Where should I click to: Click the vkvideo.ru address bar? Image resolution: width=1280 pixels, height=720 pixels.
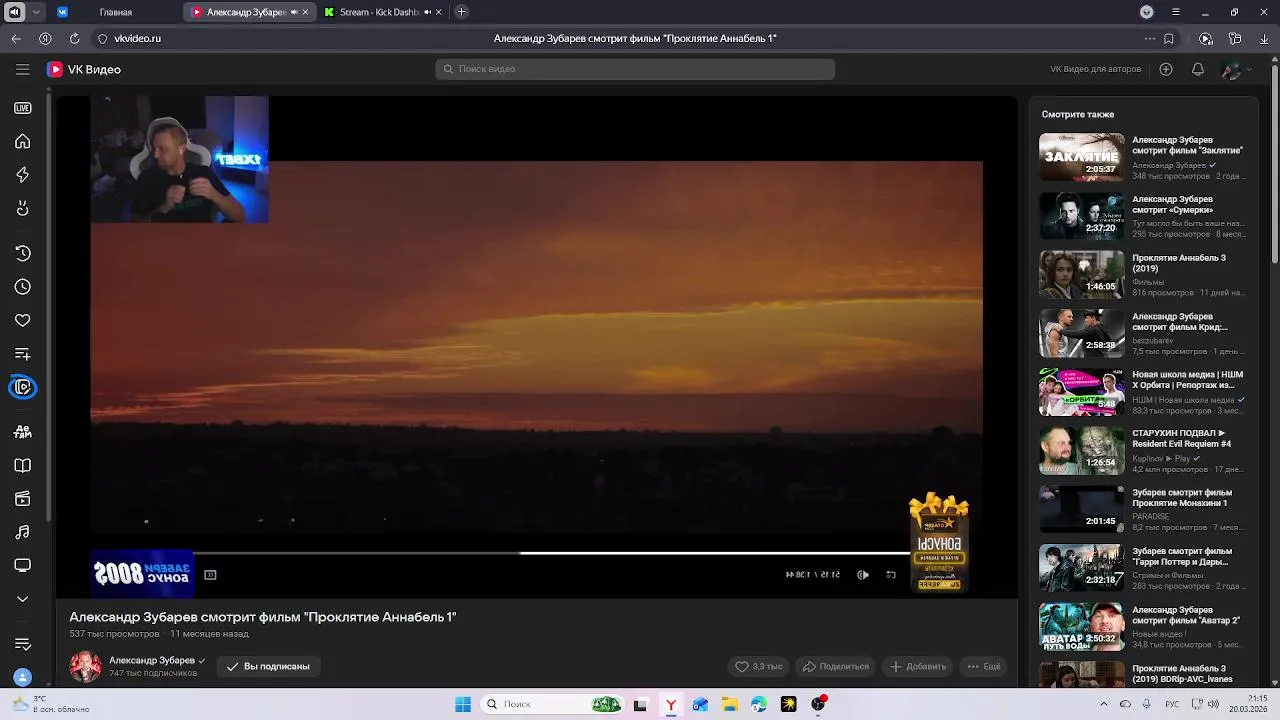coord(138,39)
